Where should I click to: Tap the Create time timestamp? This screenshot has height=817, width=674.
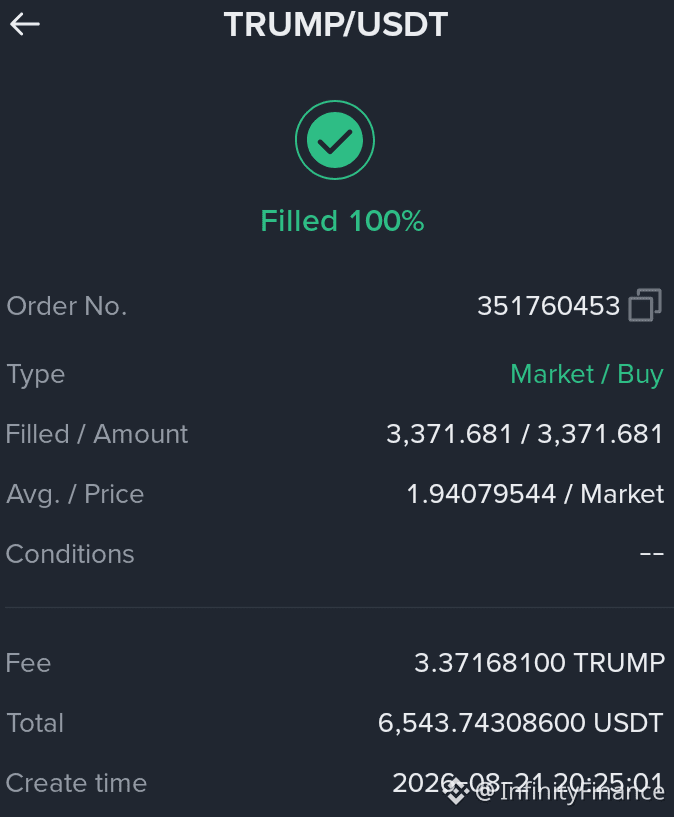(x=528, y=783)
